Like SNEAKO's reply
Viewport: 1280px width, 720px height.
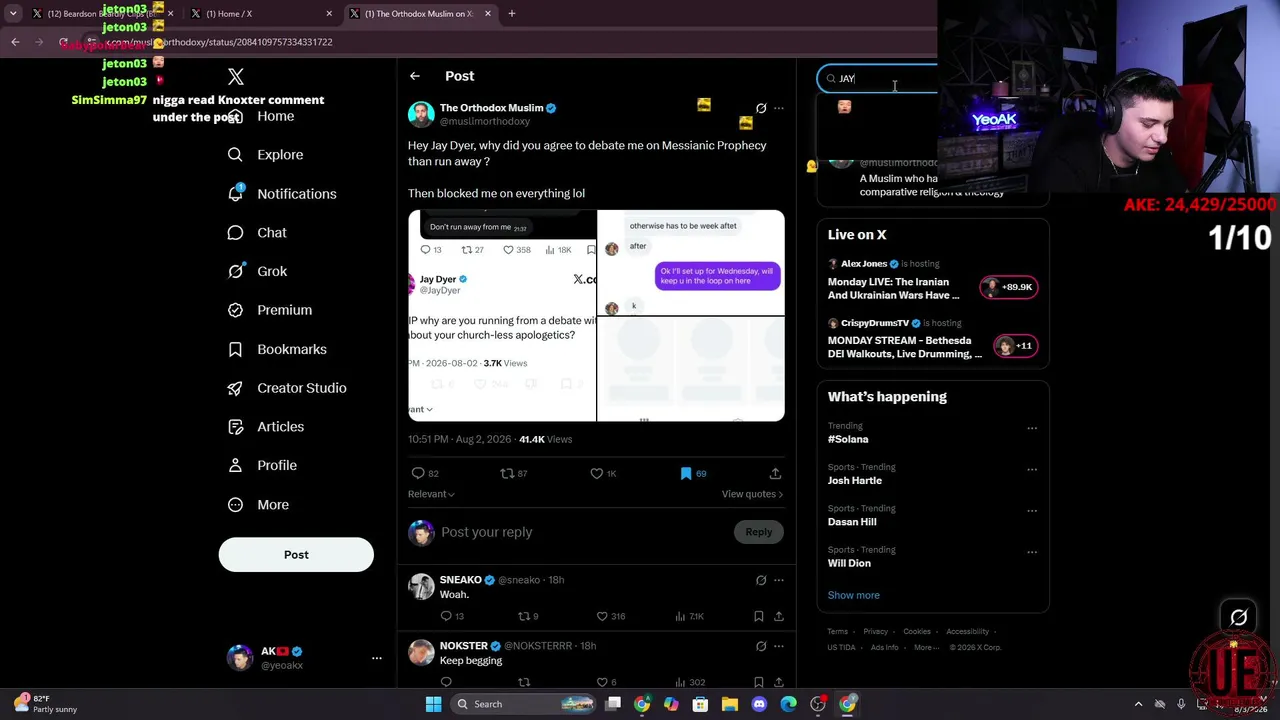click(x=602, y=616)
